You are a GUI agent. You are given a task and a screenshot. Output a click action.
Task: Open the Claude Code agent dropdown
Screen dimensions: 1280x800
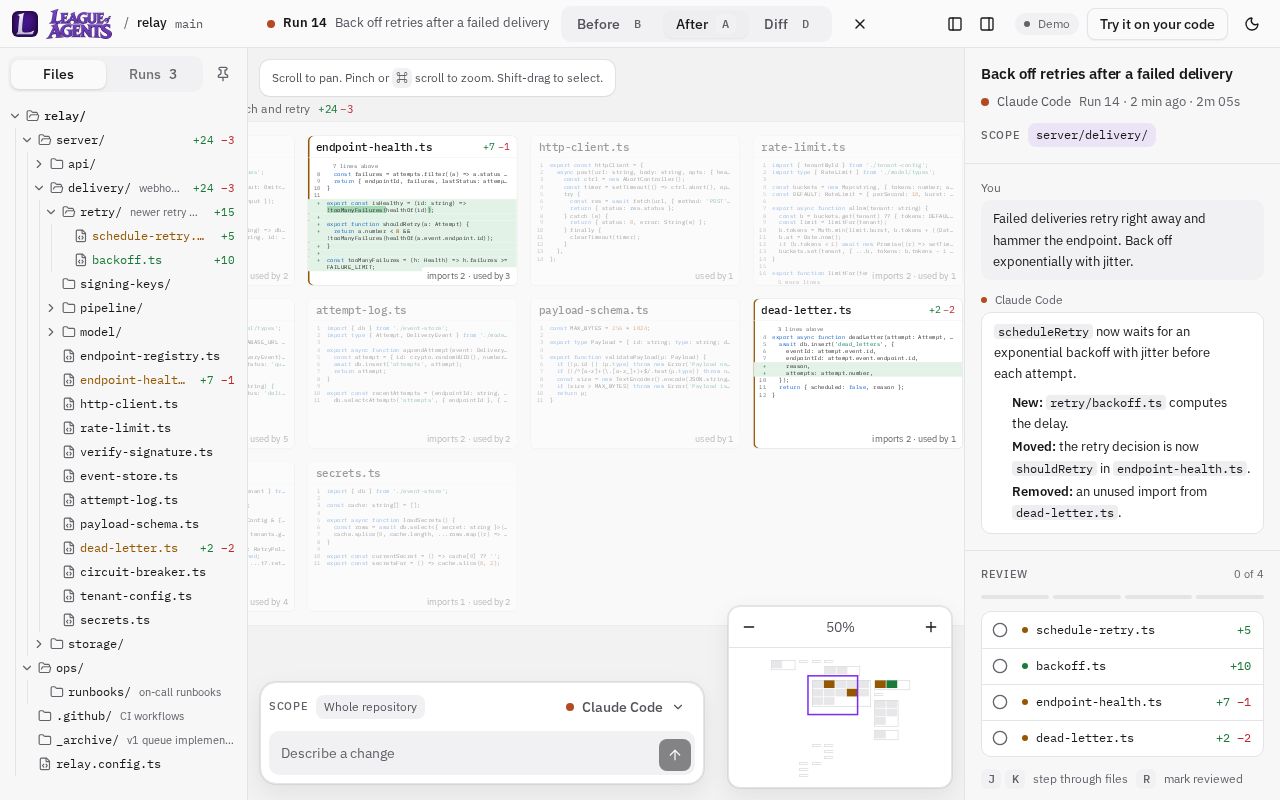coord(624,707)
